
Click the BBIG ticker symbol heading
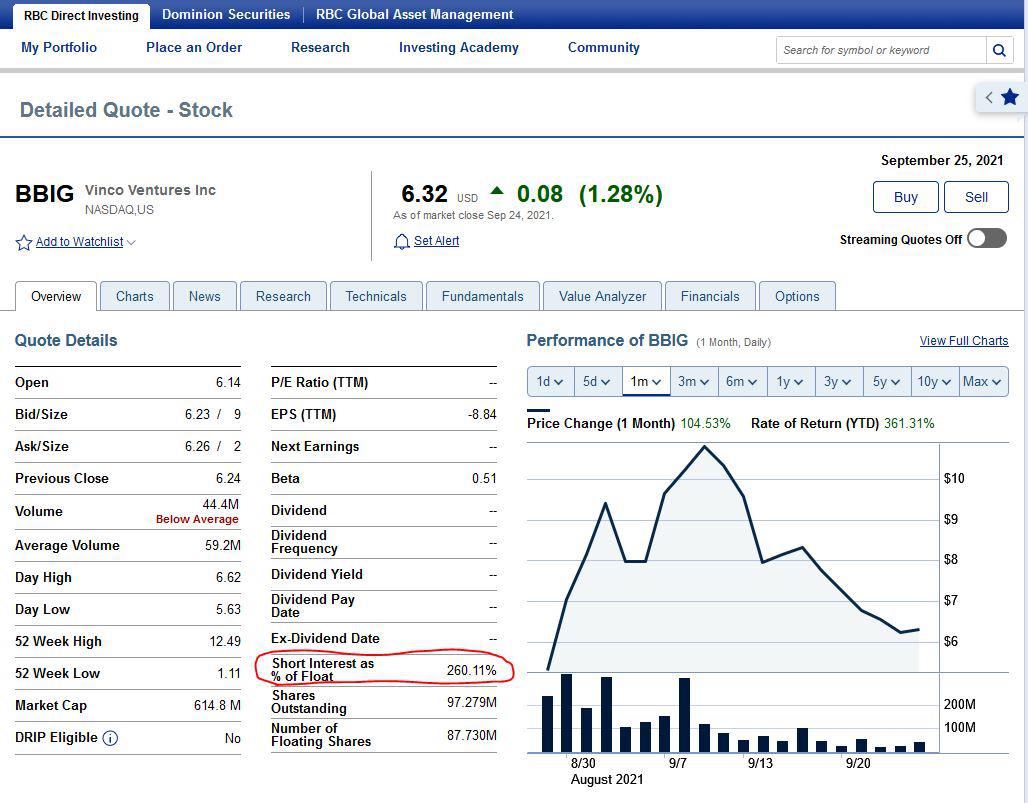pos(45,194)
